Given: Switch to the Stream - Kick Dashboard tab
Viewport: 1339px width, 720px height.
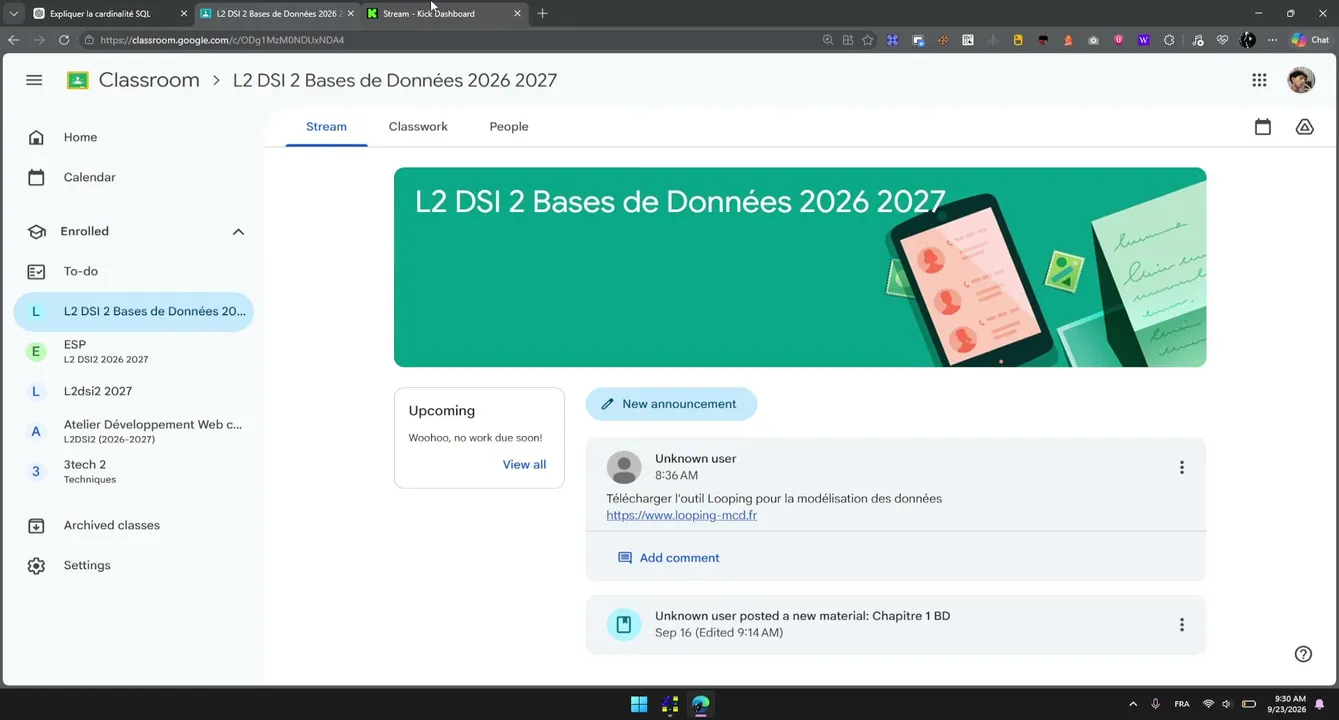Looking at the screenshot, I should (x=444, y=13).
